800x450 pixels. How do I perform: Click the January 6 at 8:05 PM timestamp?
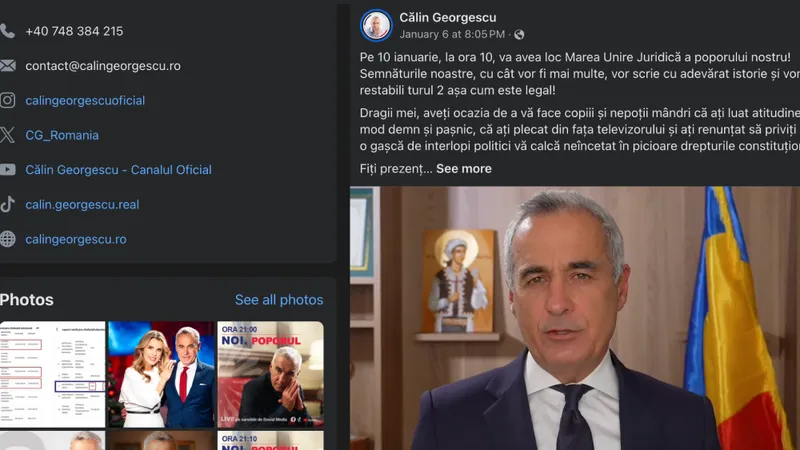coord(452,35)
